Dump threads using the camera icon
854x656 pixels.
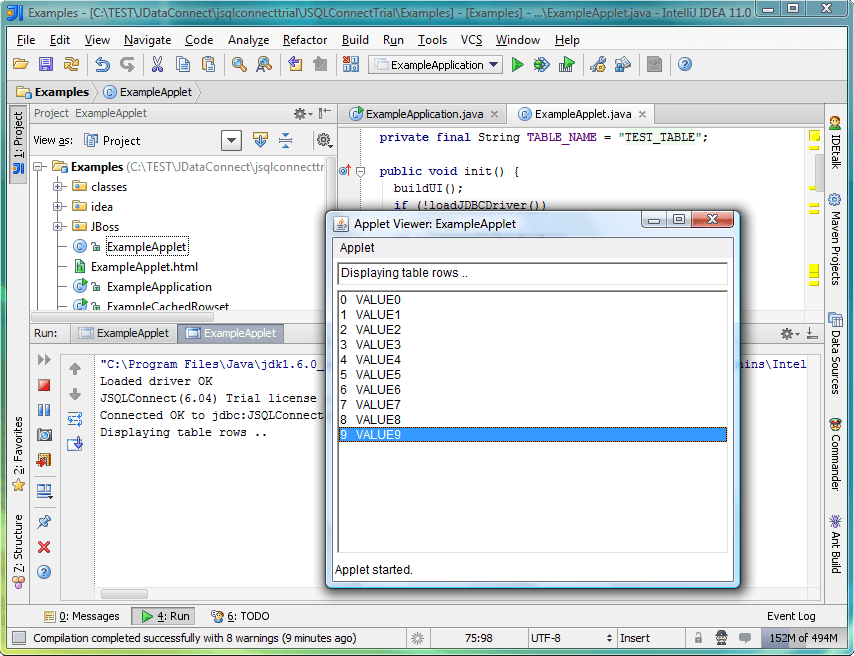coord(44,435)
